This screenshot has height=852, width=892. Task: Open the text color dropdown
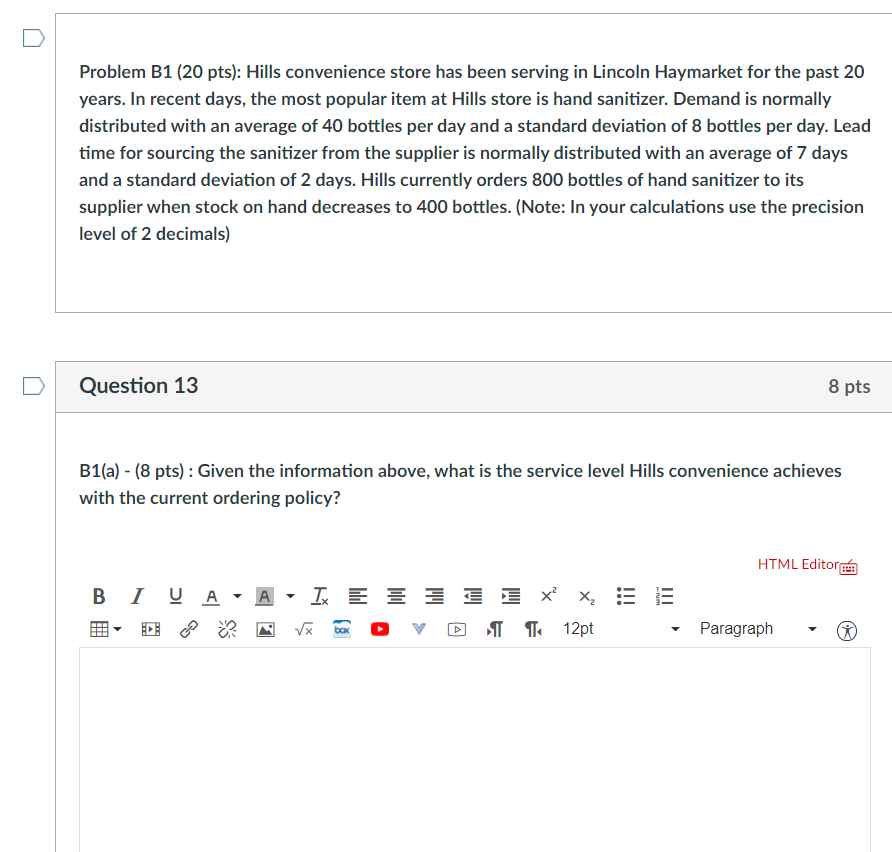click(x=211, y=596)
